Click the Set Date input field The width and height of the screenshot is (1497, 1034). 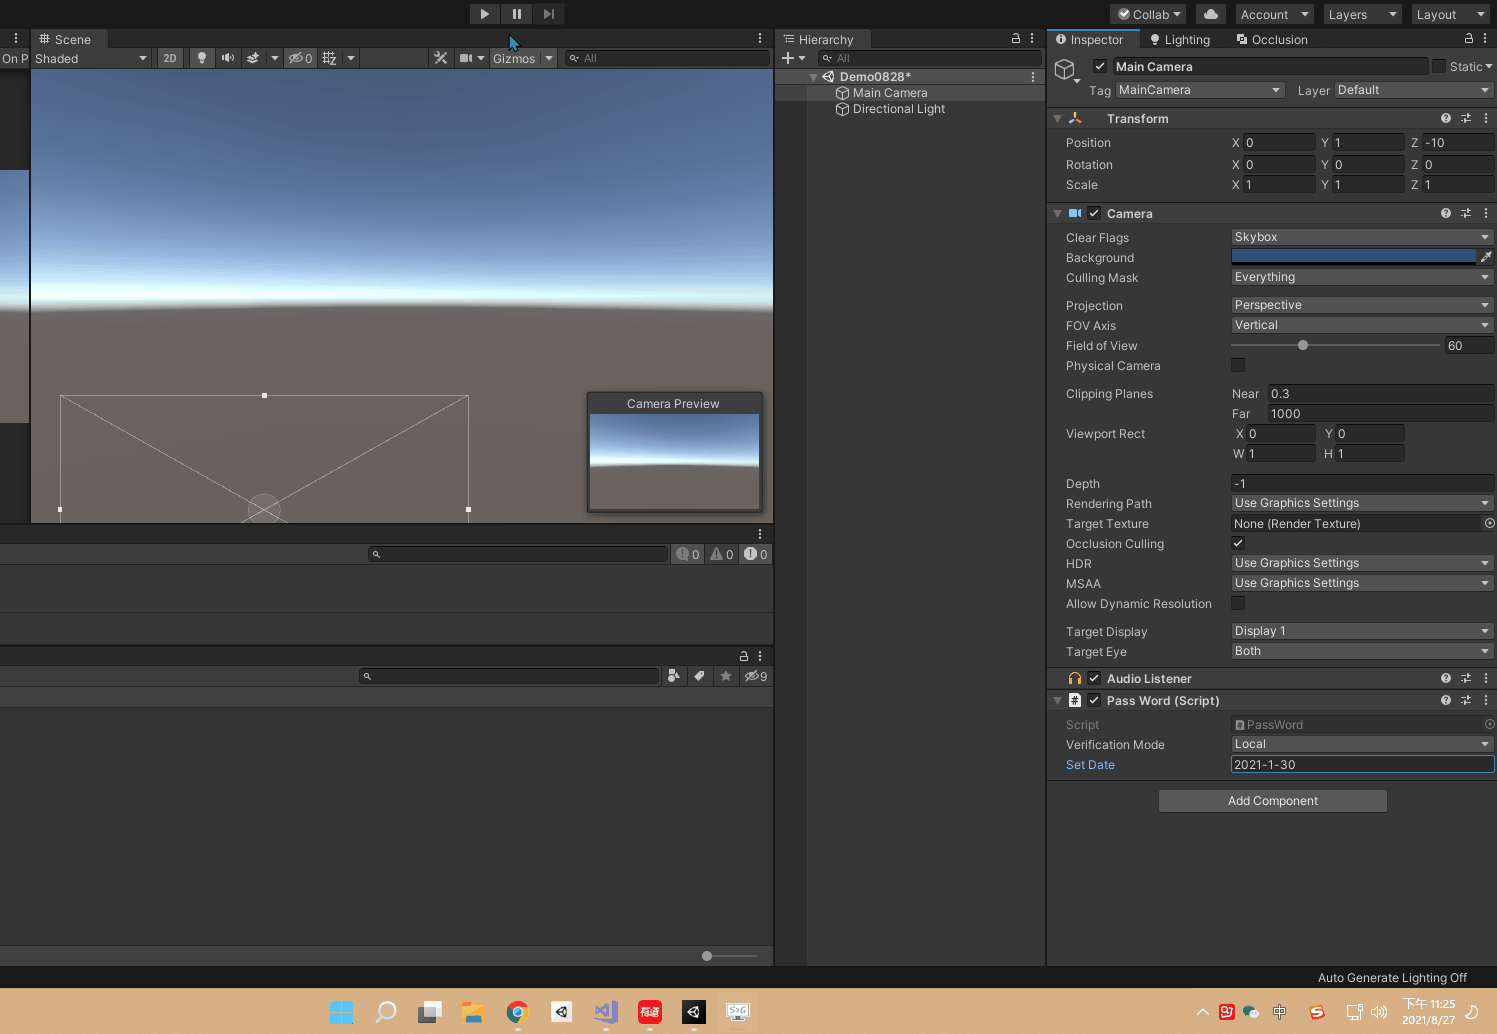click(1362, 764)
